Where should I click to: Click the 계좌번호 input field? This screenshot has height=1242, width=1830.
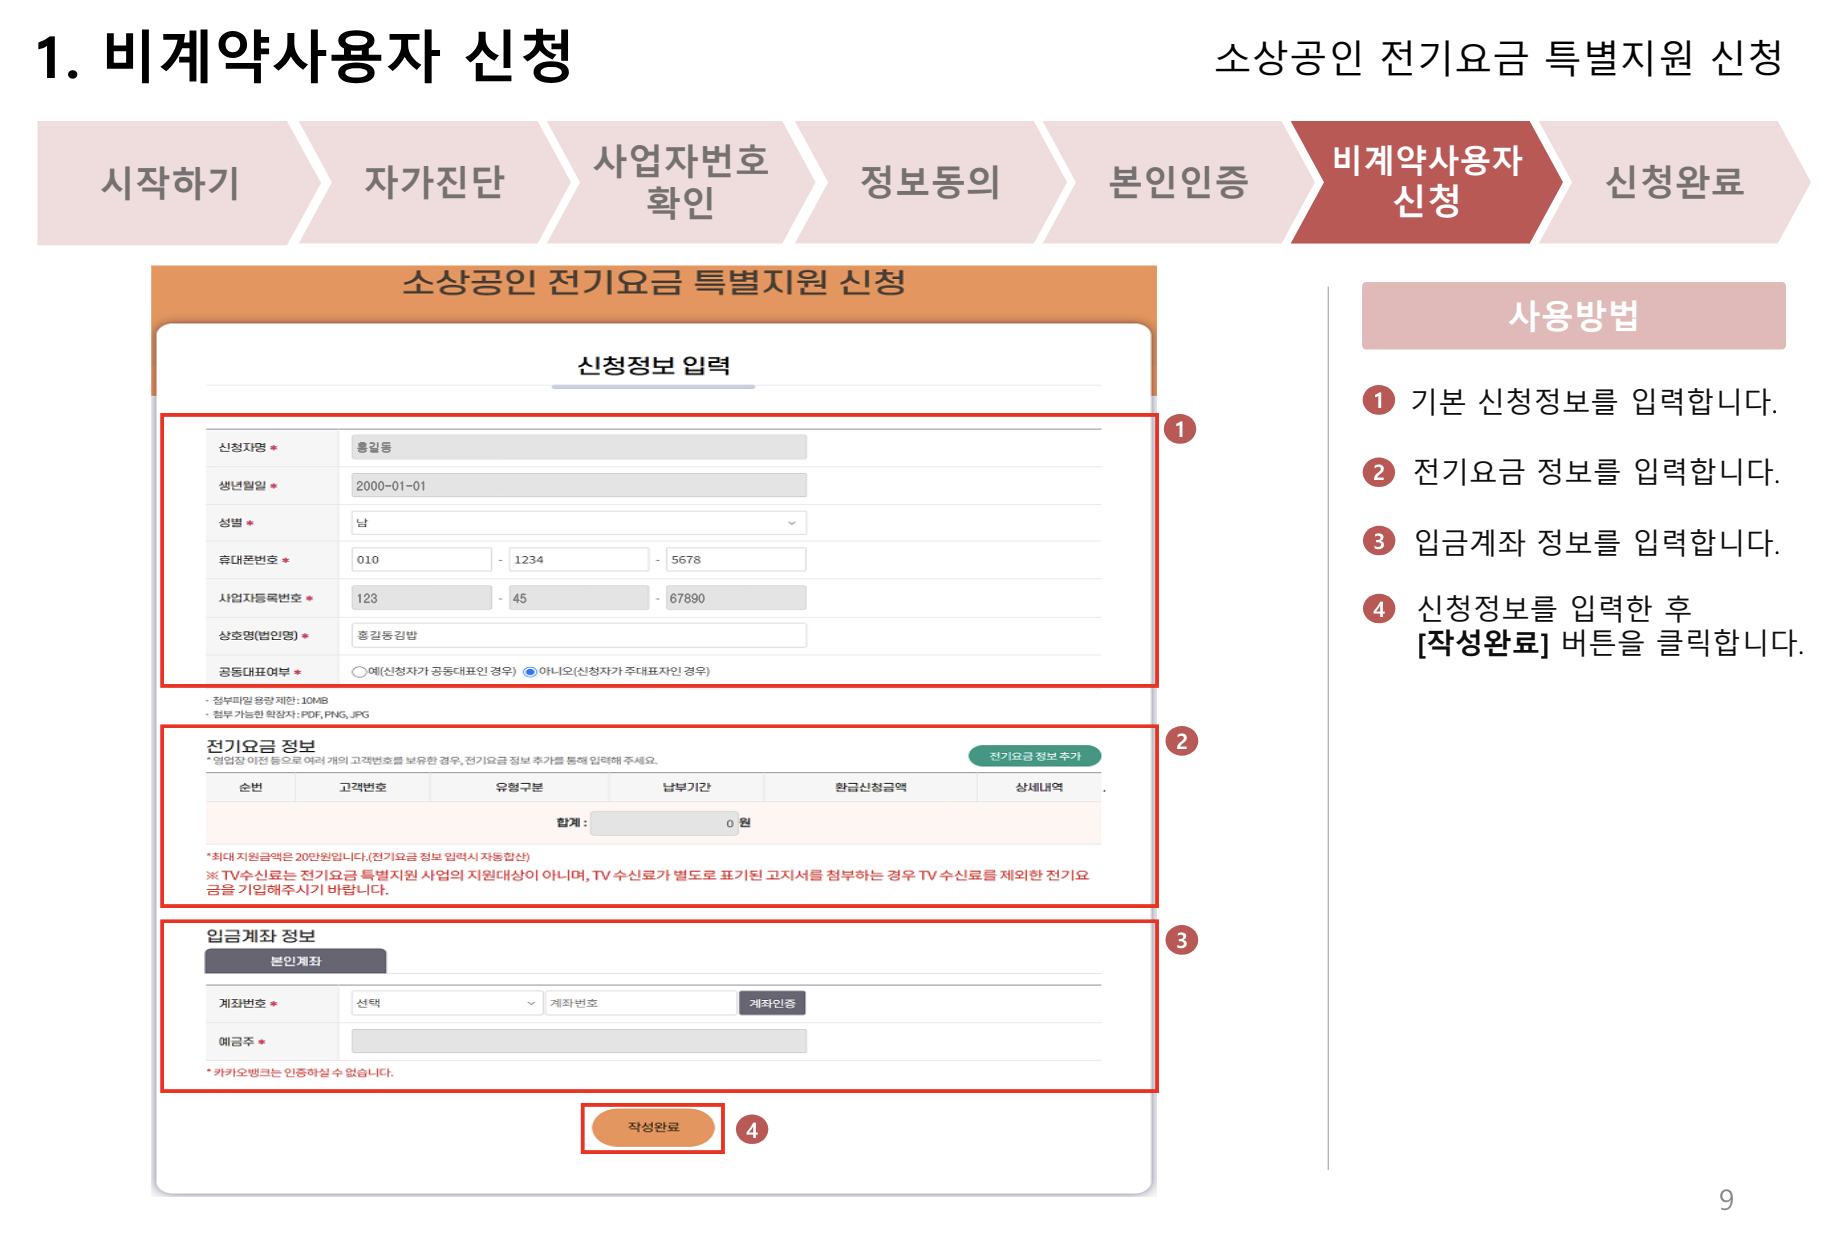point(640,1003)
